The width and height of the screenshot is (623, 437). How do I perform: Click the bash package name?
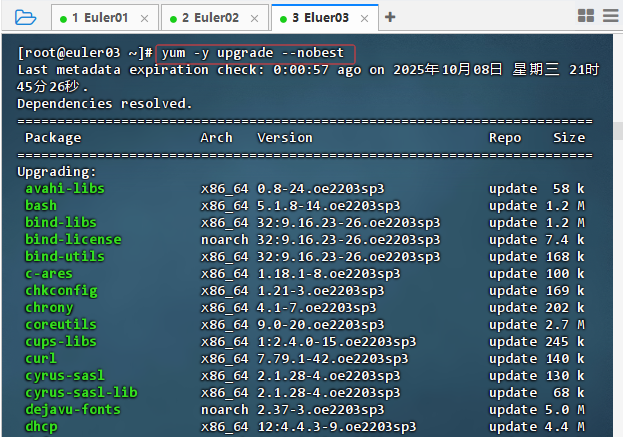tap(41, 205)
